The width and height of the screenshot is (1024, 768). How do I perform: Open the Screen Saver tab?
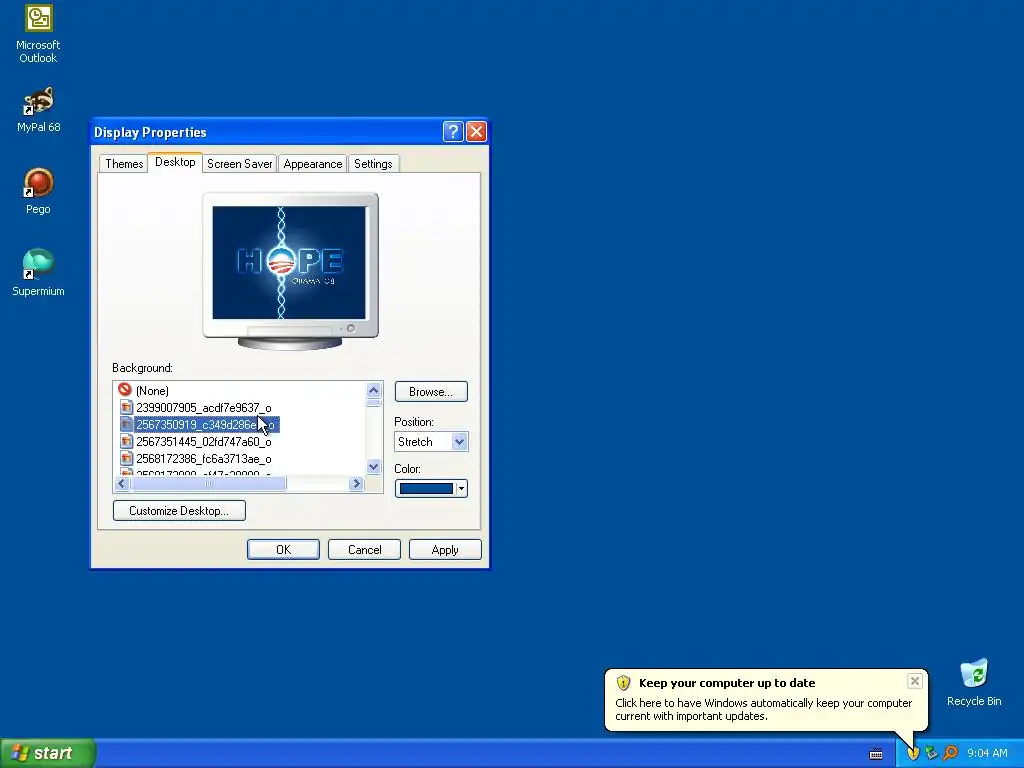coord(240,163)
